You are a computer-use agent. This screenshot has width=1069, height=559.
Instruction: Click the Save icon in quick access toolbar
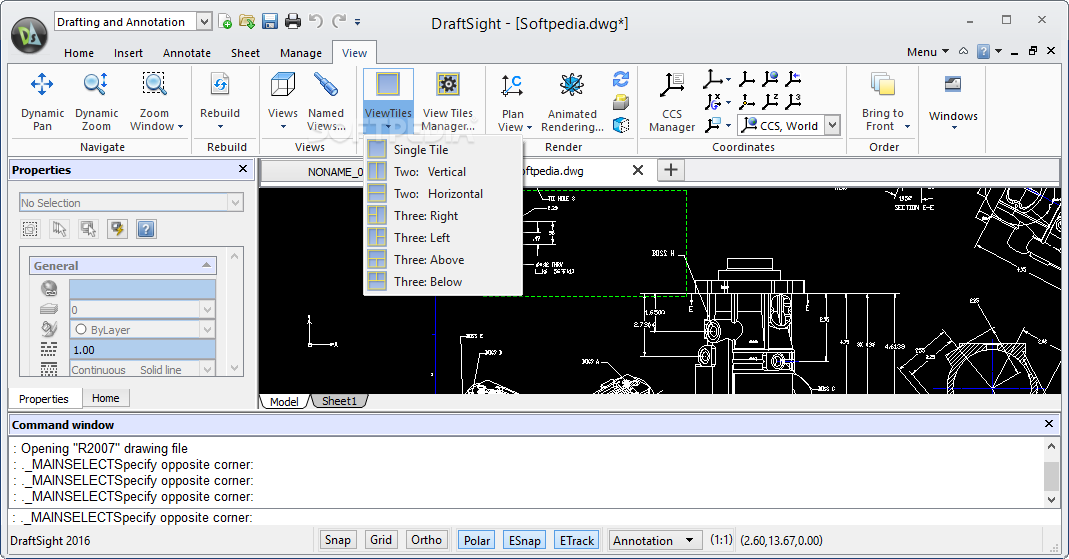pyautogui.click(x=270, y=21)
